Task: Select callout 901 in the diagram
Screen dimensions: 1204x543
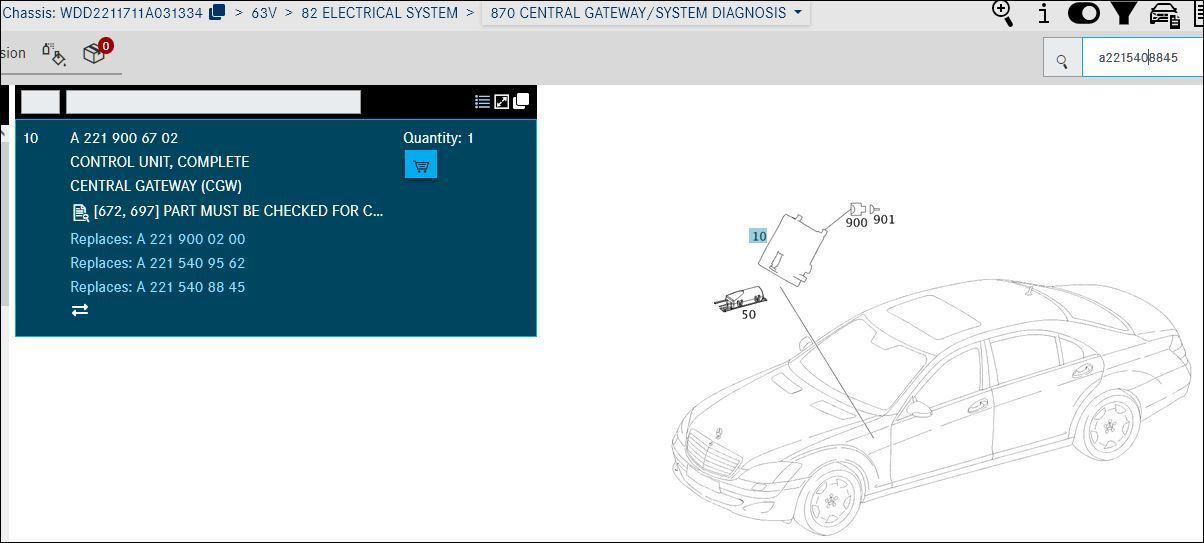Action: click(884, 219)
